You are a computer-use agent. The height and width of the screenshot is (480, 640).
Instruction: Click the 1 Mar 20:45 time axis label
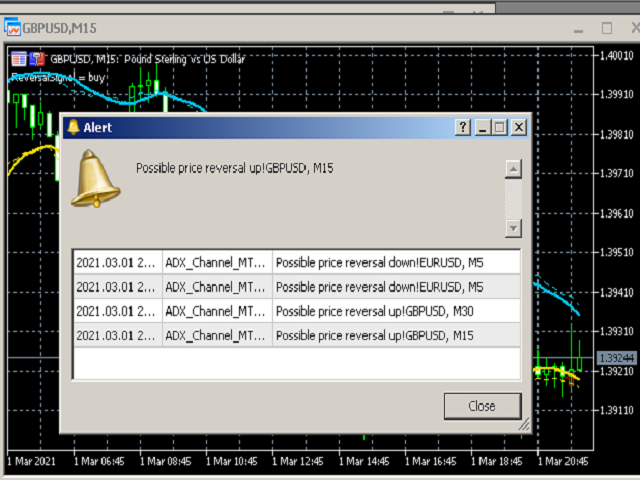click(563, 462)
